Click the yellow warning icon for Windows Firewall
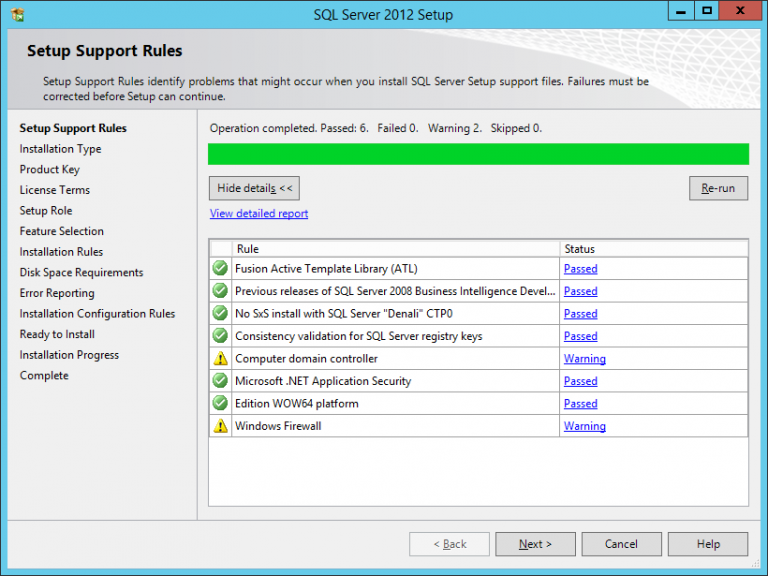 pos(220,426)
